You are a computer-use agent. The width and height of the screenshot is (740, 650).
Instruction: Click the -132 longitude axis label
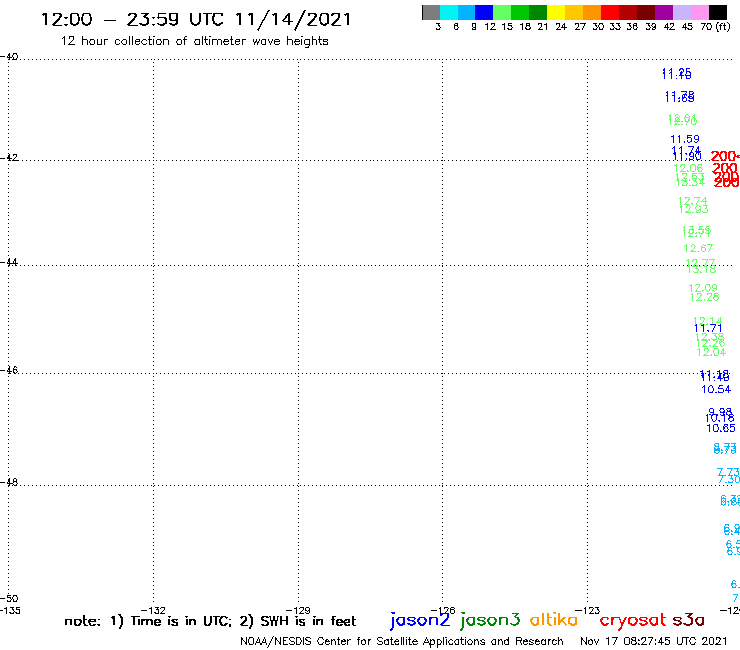(x=153, y=610)
